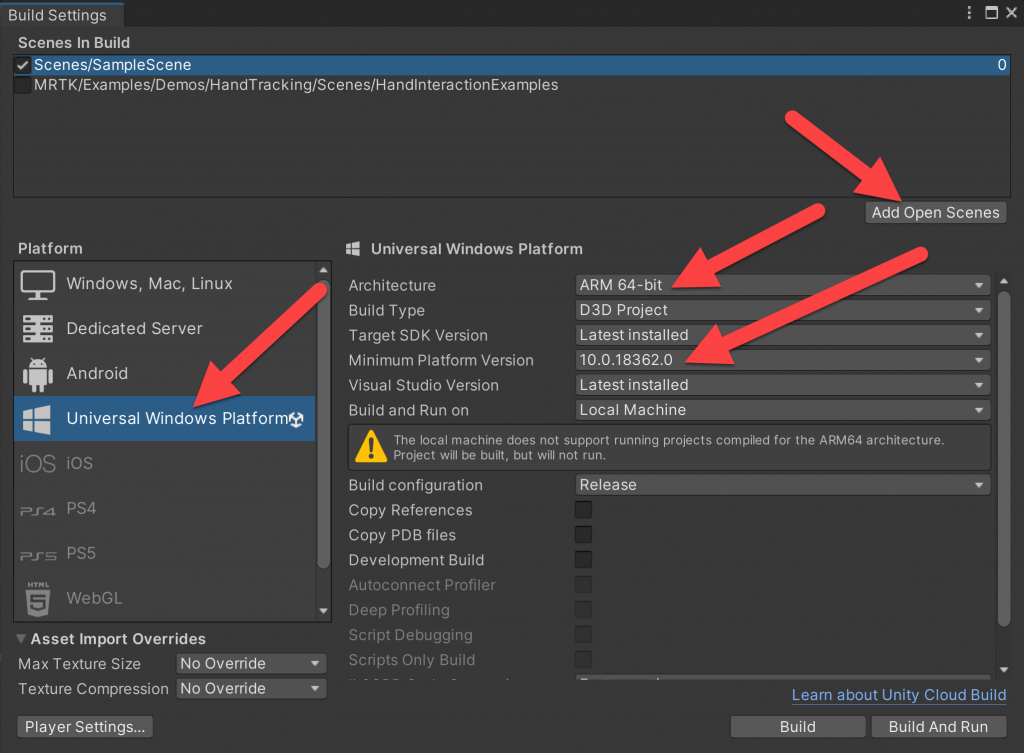Click the PS5 platform icon
Viewport: 1024px width, 753px height.
[x=37, y=555]
